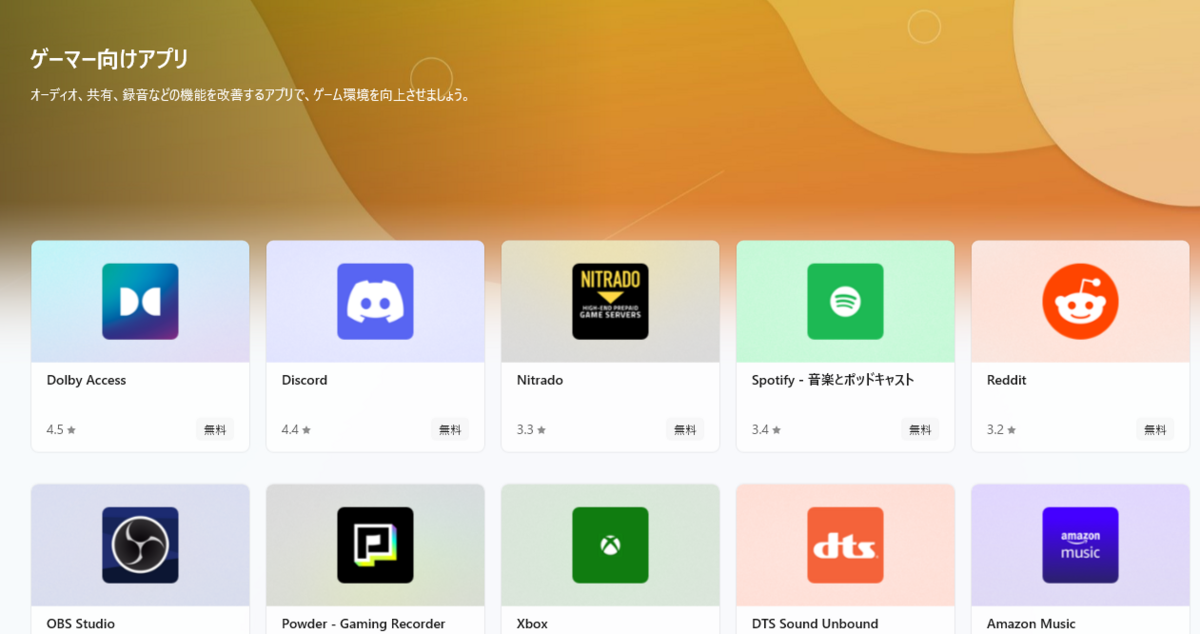Open the Reddit app icon
This screenshot has width=1200, height=634.
[x=1080, y=301]
